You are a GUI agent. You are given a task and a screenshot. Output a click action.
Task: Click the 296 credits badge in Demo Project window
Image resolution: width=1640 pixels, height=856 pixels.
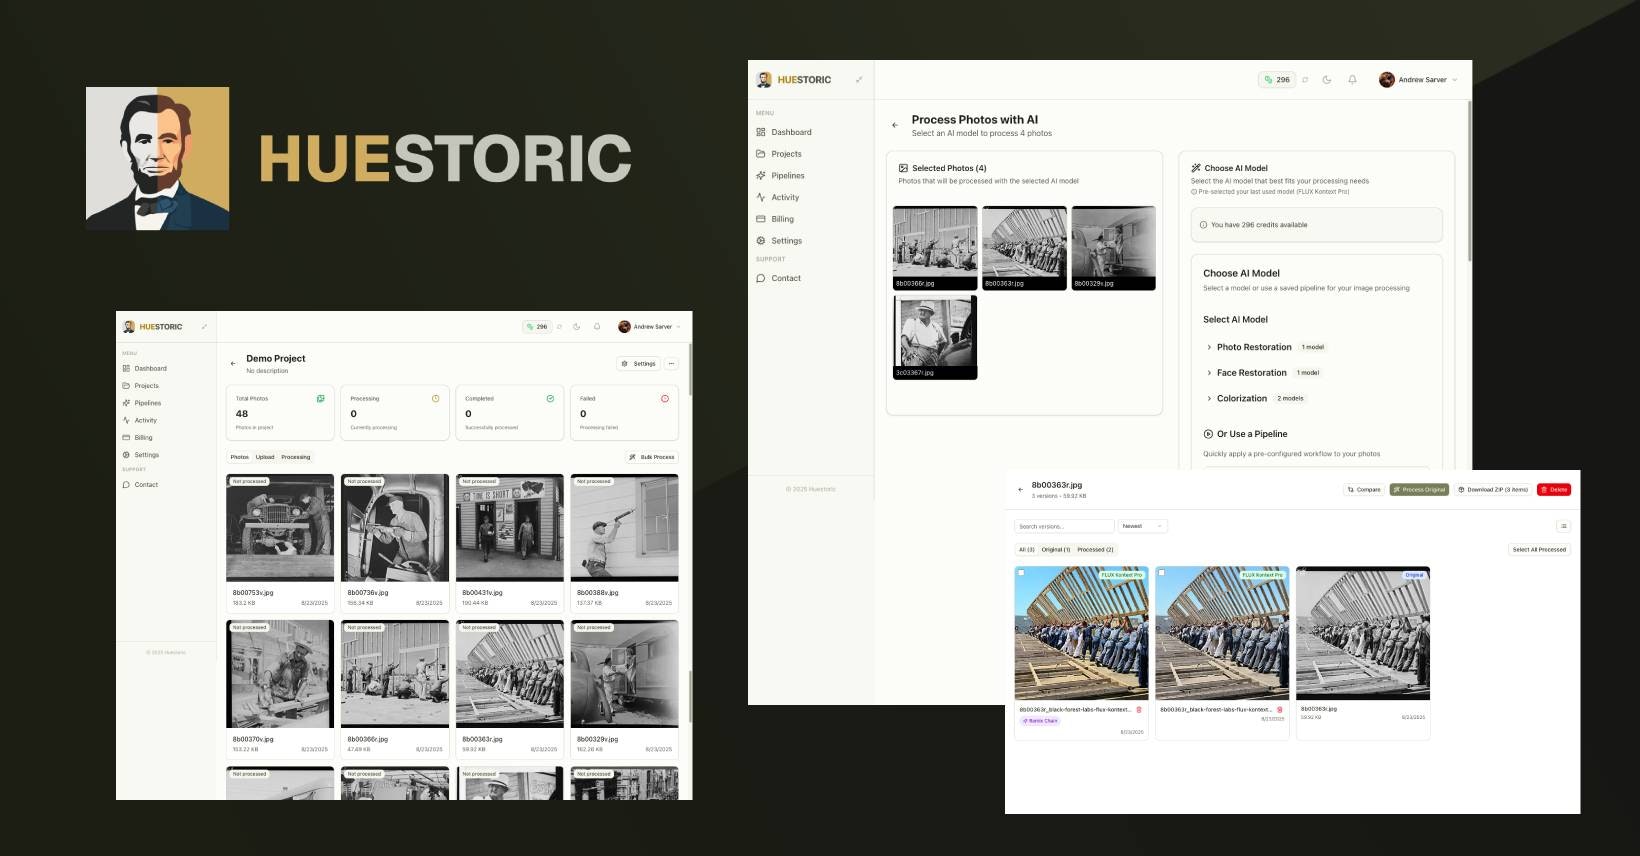[x=537, y=326]
